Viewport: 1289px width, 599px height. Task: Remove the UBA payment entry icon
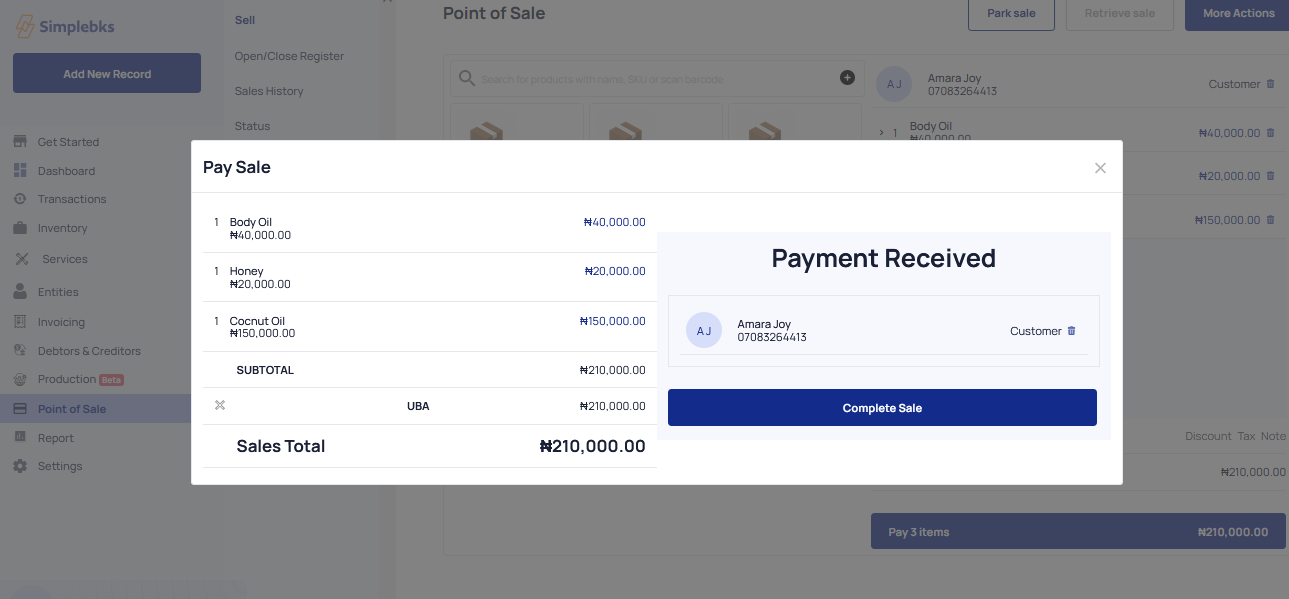(x=220, y=405)
